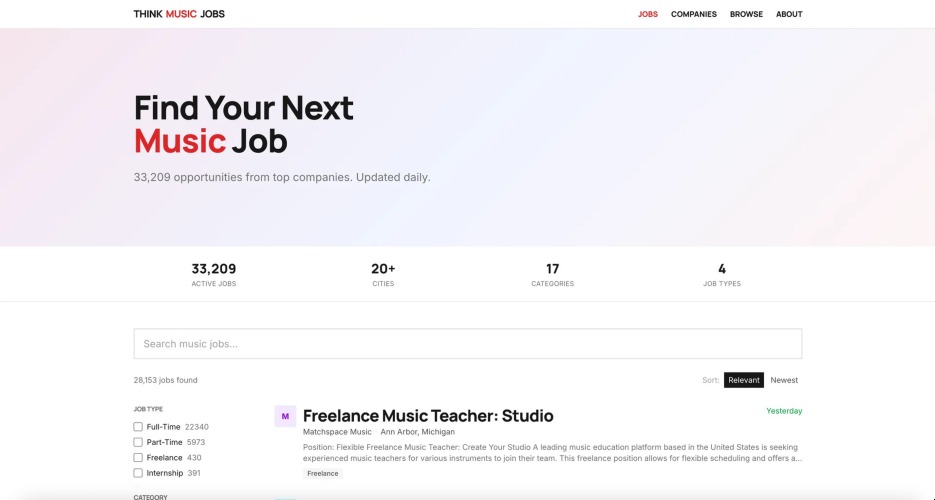935x500 pixels.
Task: Open Freelance Music Teacher: Studio job title
Action: [x=428, y=415]
